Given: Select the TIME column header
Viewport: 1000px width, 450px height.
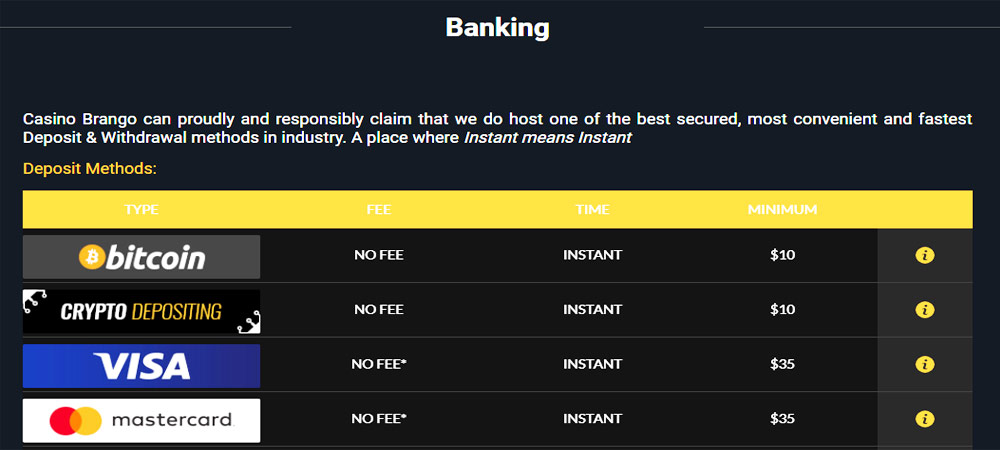Looking at the screenshot, I should click(592, 210).
